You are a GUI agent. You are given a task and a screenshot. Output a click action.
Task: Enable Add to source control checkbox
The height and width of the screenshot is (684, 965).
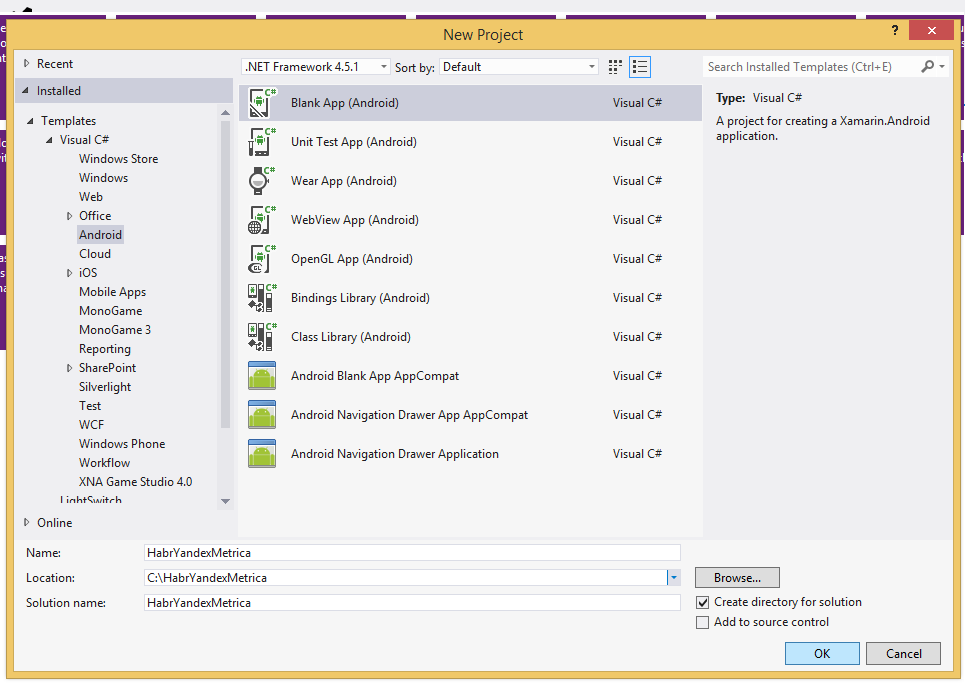click(702, 622)
